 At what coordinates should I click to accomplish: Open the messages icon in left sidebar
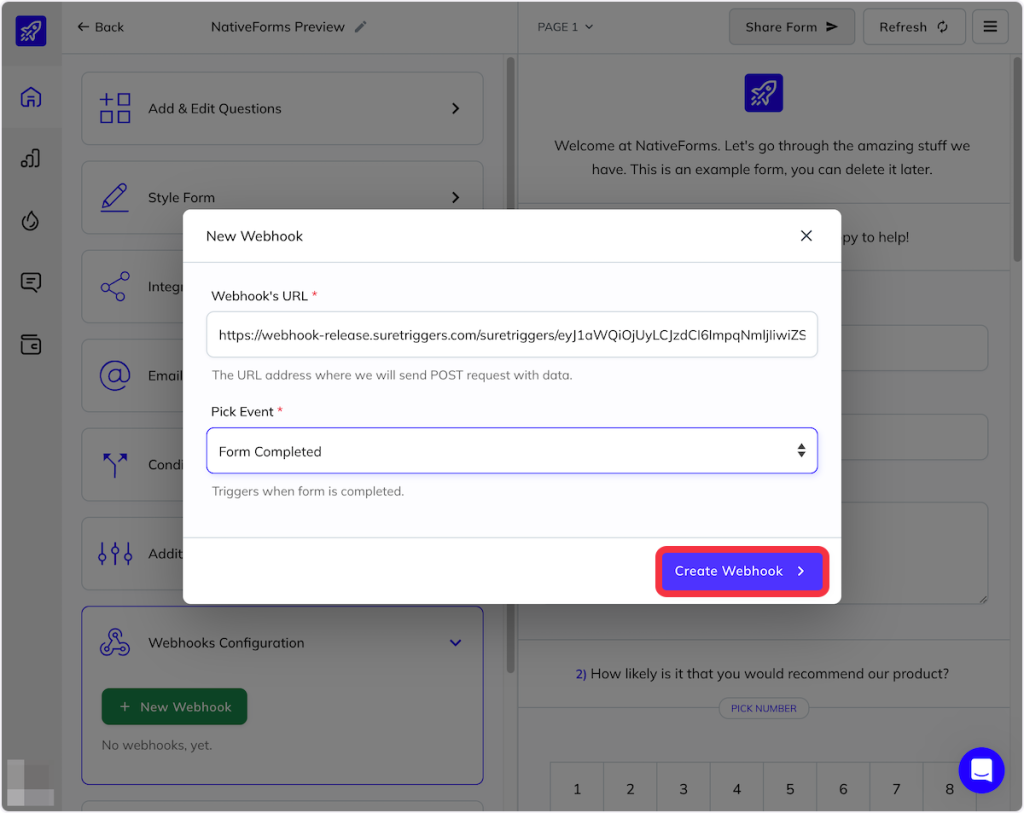pyautogui.click(x=31, y=283)
